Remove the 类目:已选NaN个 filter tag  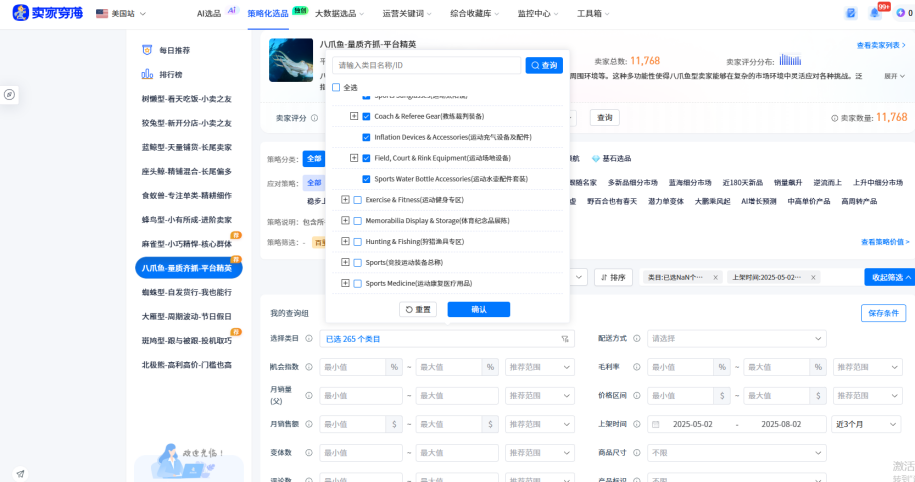715,278
